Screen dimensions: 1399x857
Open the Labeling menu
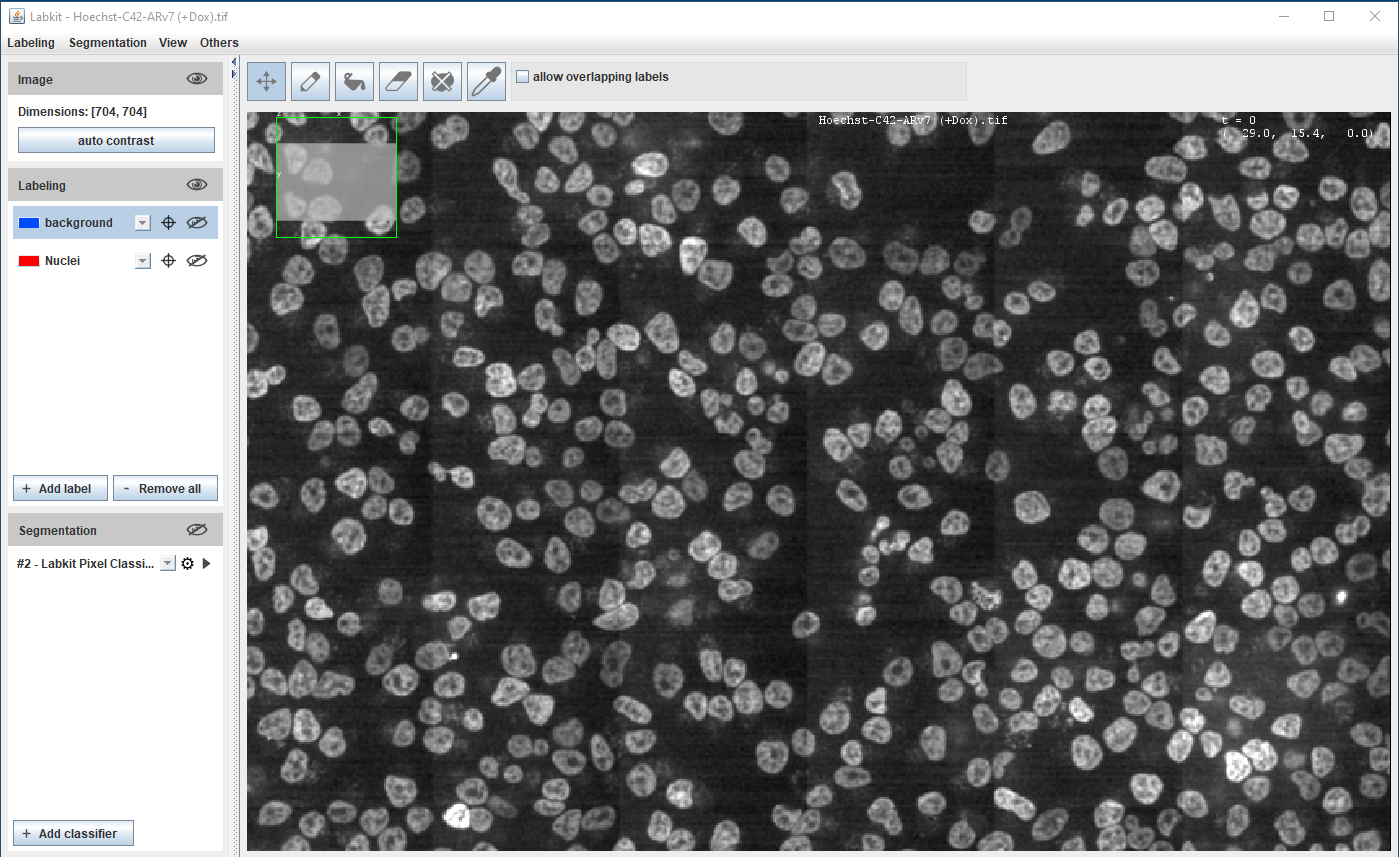click(x=31, y=43)
